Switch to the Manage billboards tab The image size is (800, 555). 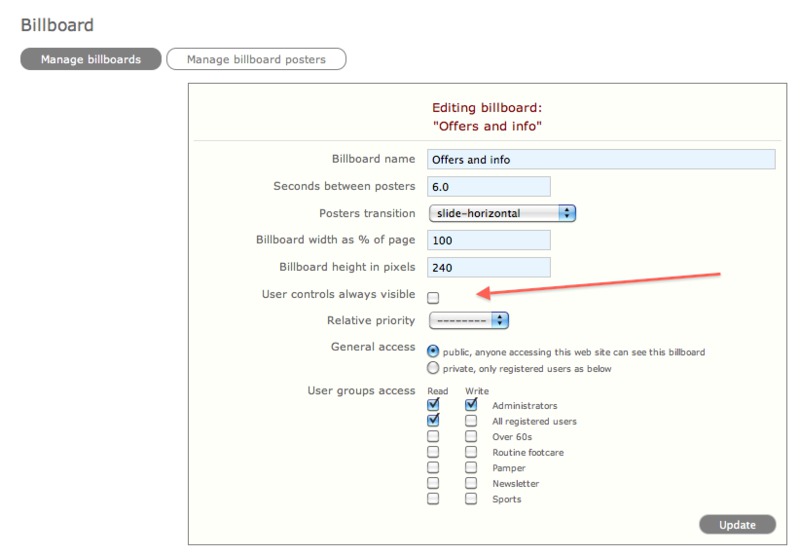pos(90,60)
